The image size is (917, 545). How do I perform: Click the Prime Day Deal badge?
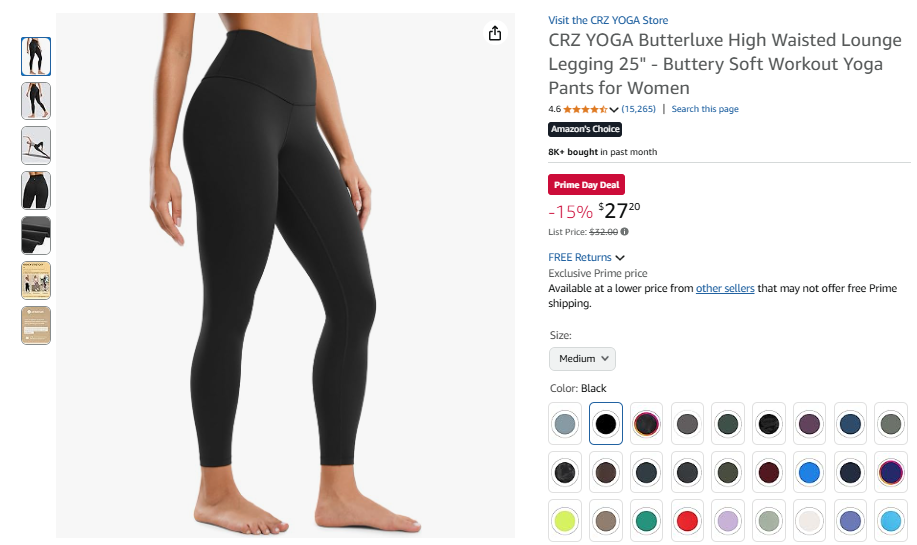tap(586, 185)
